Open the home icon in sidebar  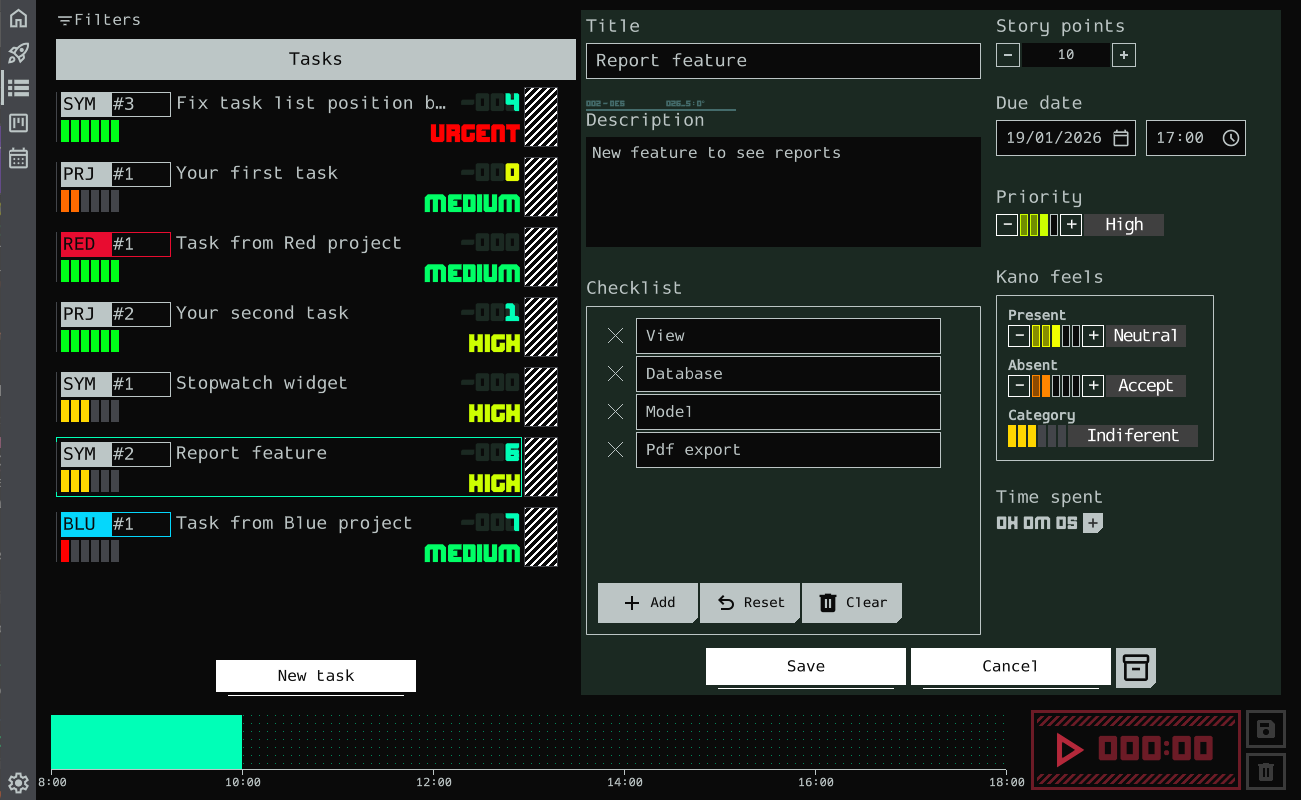click(18, 19)
